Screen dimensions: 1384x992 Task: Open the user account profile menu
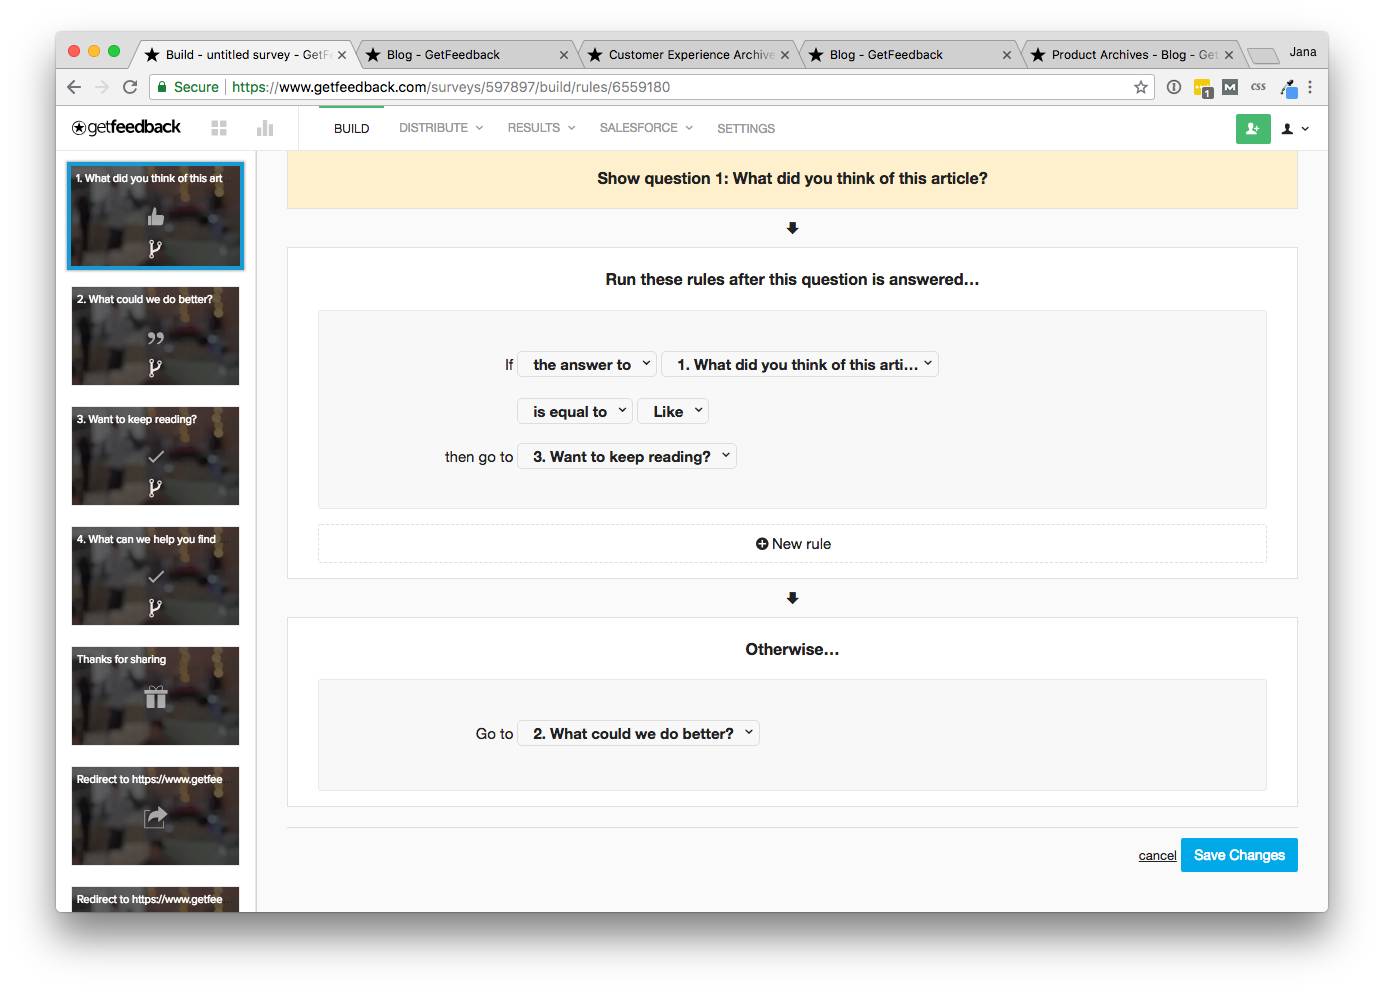click(x=1295, y=128)
